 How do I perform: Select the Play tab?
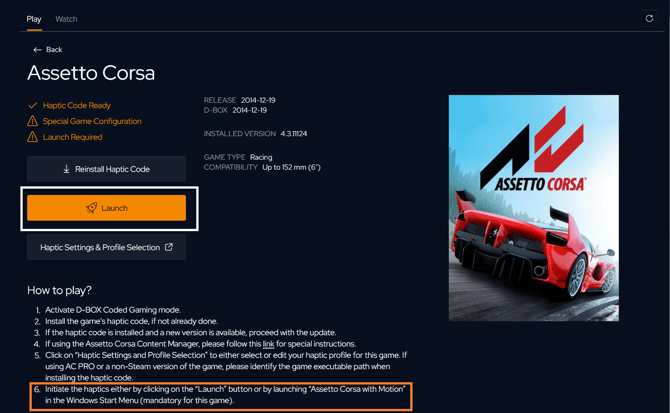(x=34, y=19)
